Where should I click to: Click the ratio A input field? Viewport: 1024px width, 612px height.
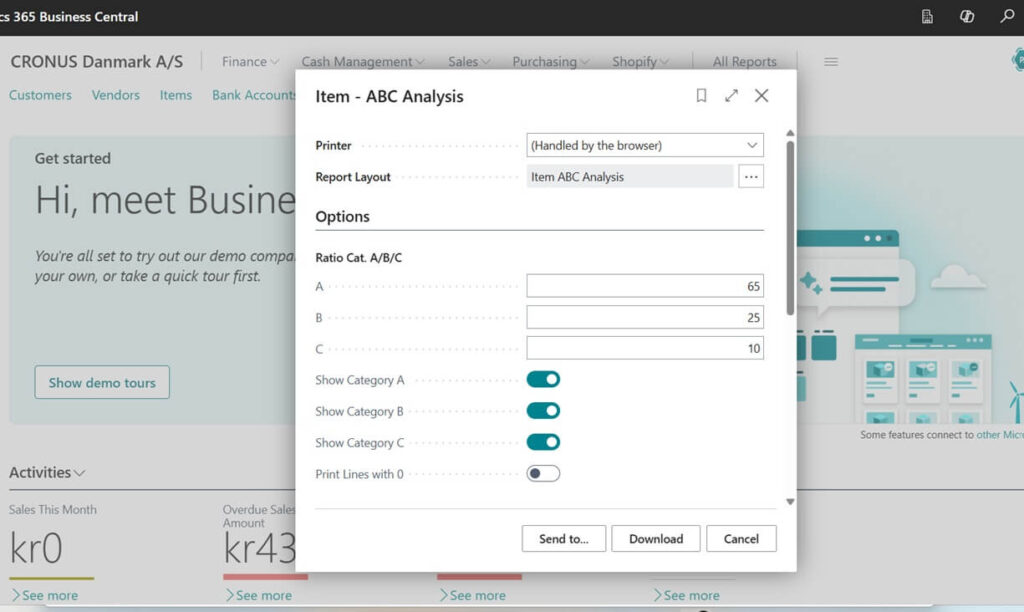point(645,286)
